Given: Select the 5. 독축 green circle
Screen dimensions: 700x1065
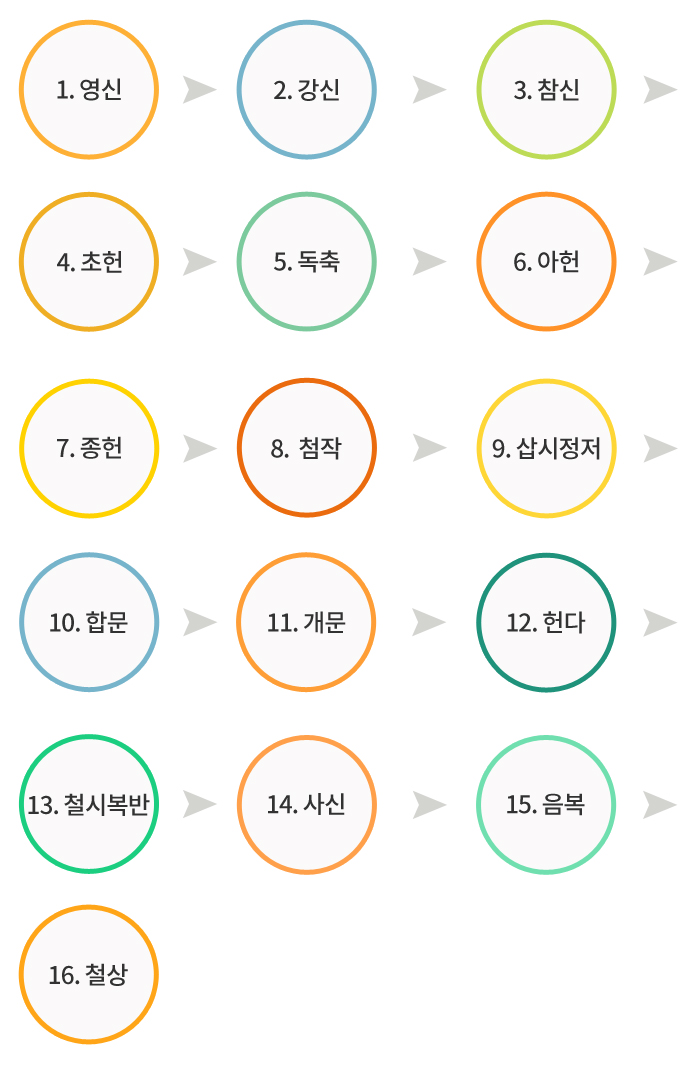Looking at the screenshot, I should pyautogui.click(x=306, y=261).
